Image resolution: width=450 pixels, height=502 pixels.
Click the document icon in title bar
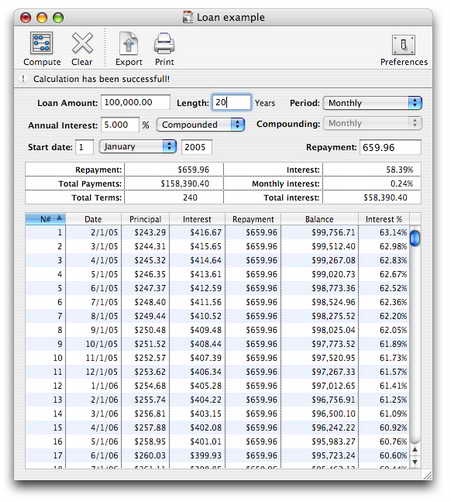188,17
